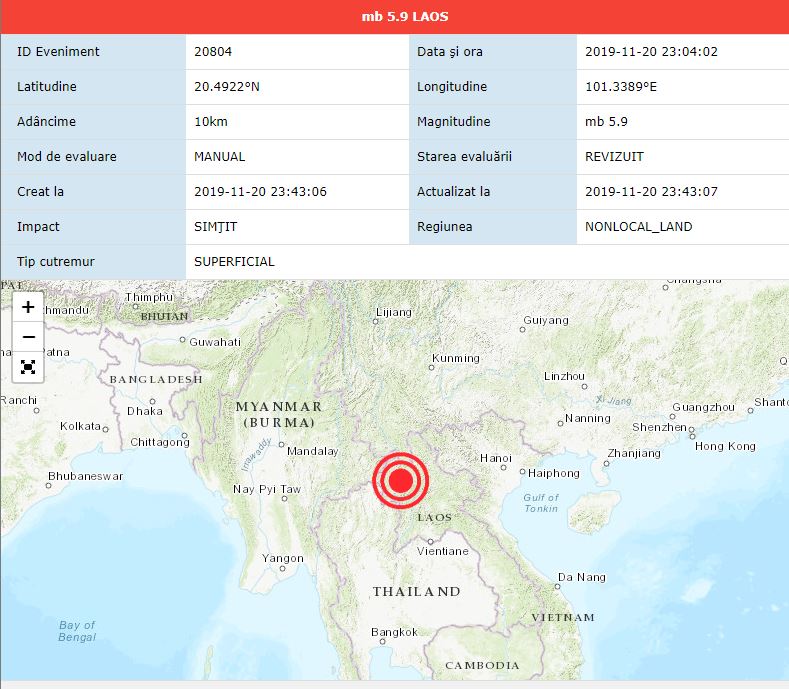789x689 pixels.
Task: Click the NONLOCAL_LAND region value
Action: tap(638, 227)
